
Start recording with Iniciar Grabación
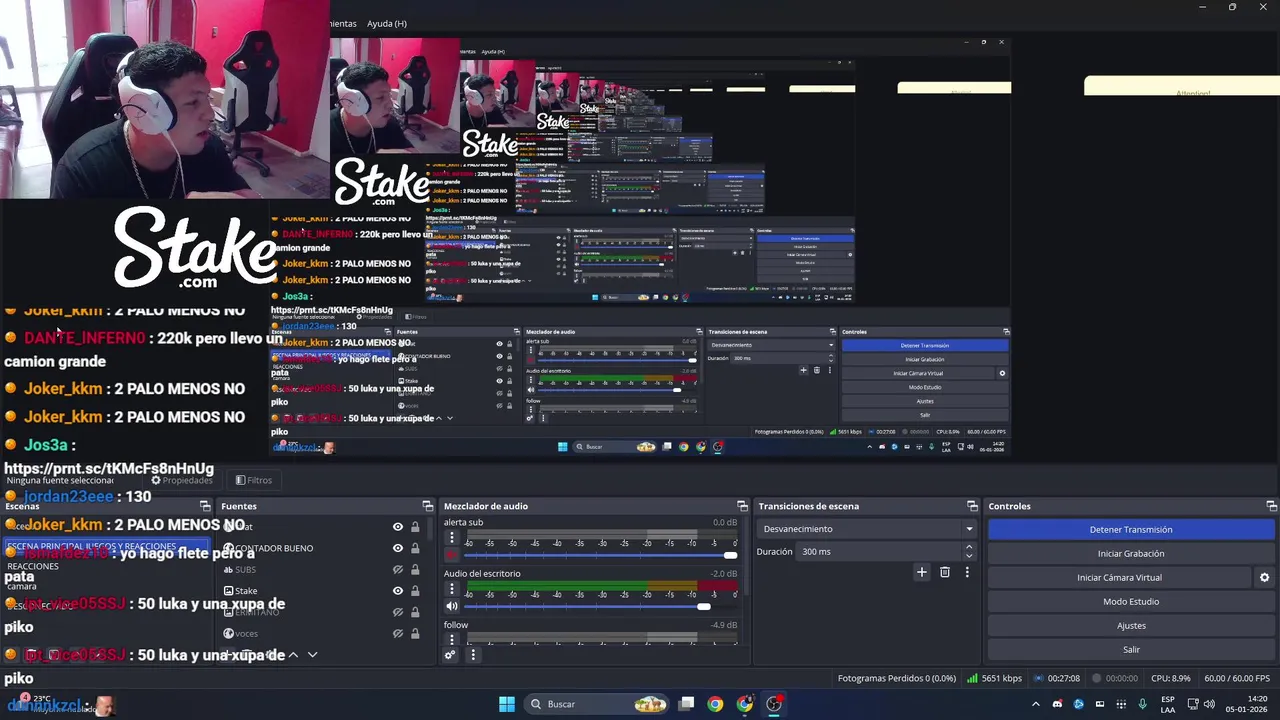click(x=1131, y=553)
